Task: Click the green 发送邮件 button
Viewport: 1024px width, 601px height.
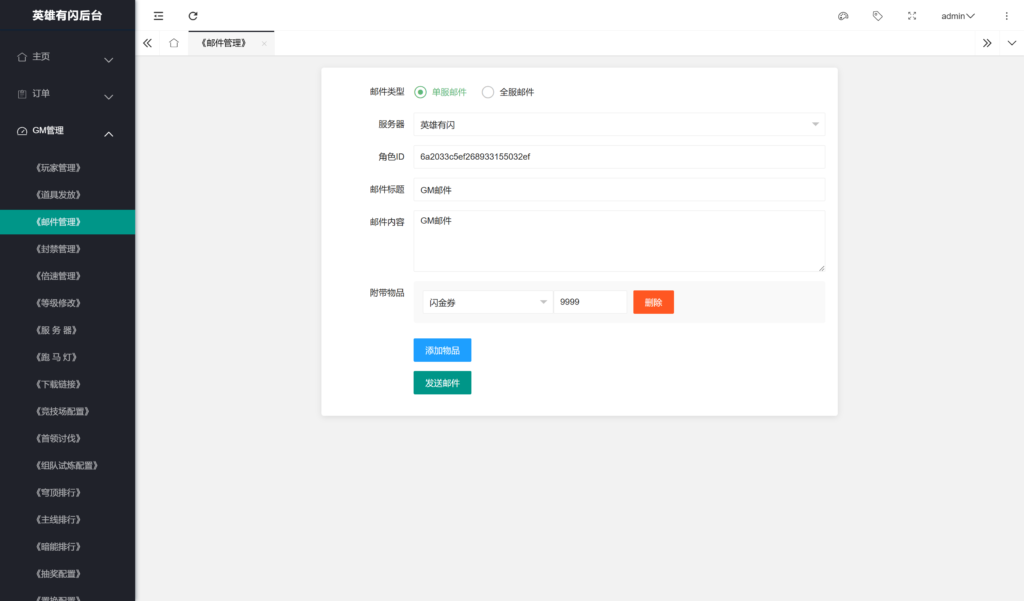Action: (442, 383)
